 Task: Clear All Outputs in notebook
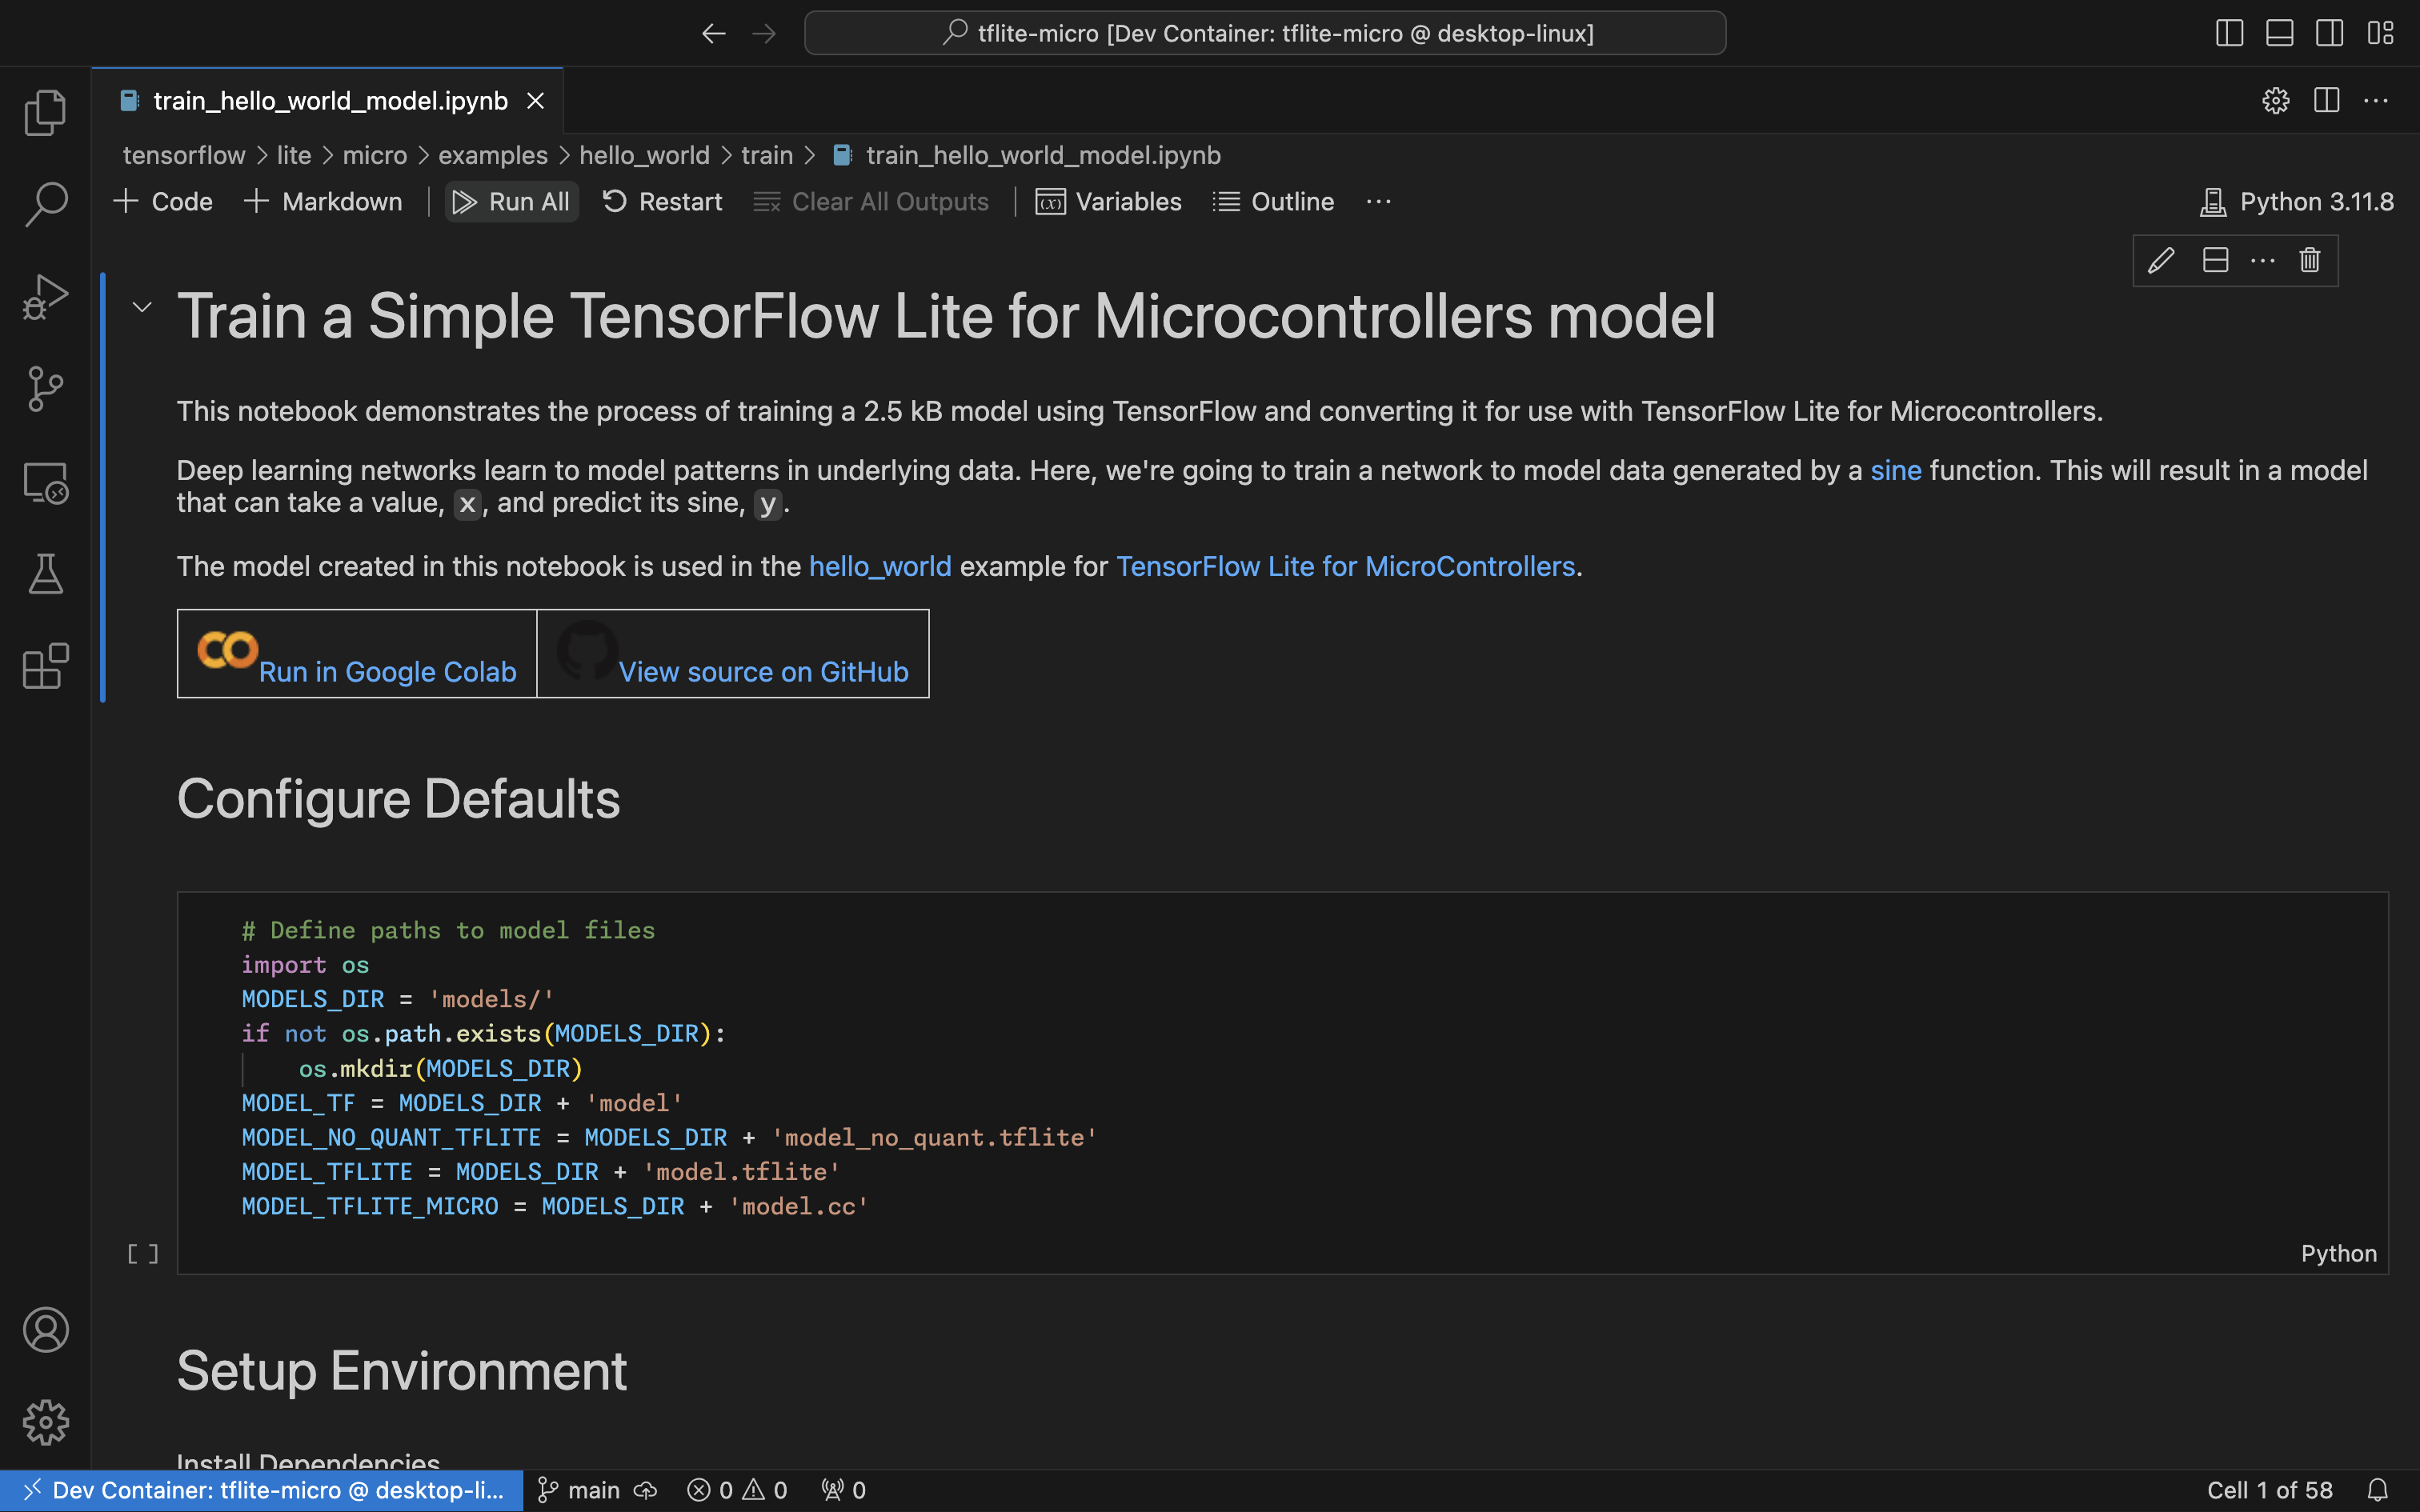tap(871, 202)
